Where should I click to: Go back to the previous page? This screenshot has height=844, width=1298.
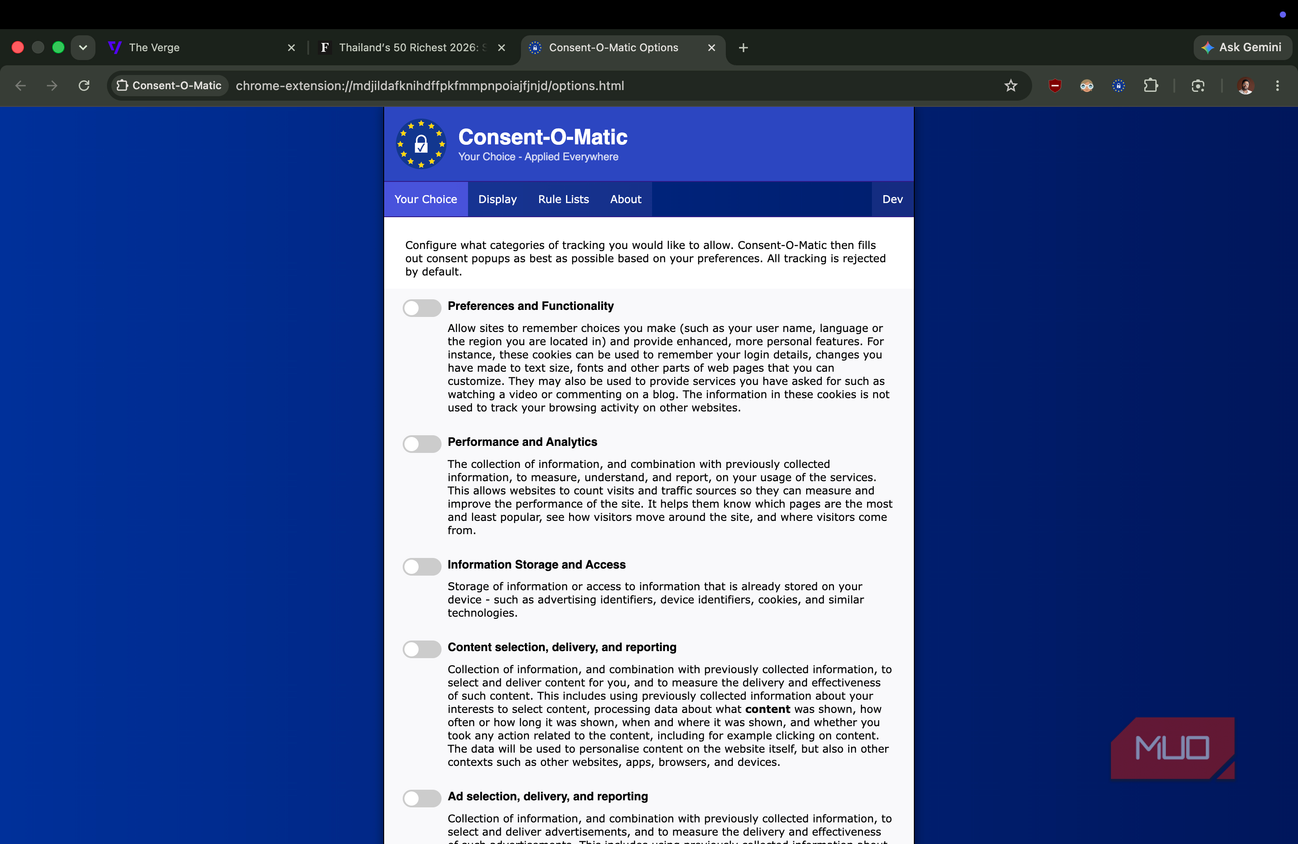click(x=21, y=86)
